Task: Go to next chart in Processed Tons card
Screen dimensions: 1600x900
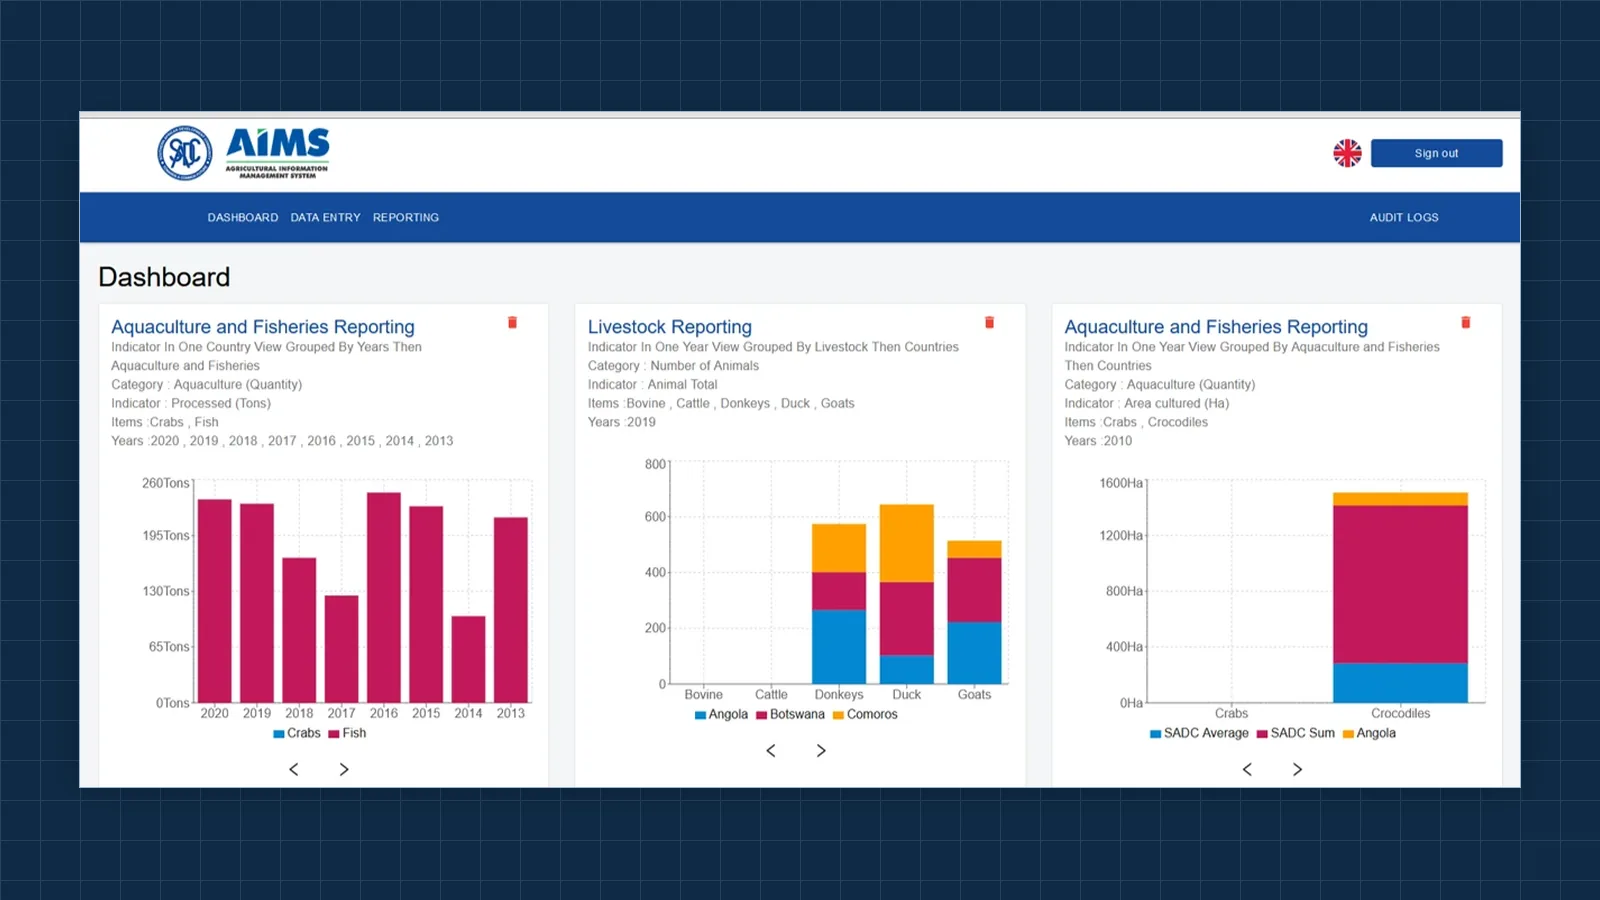Action: pyautogui.click(x=344, y=769)
